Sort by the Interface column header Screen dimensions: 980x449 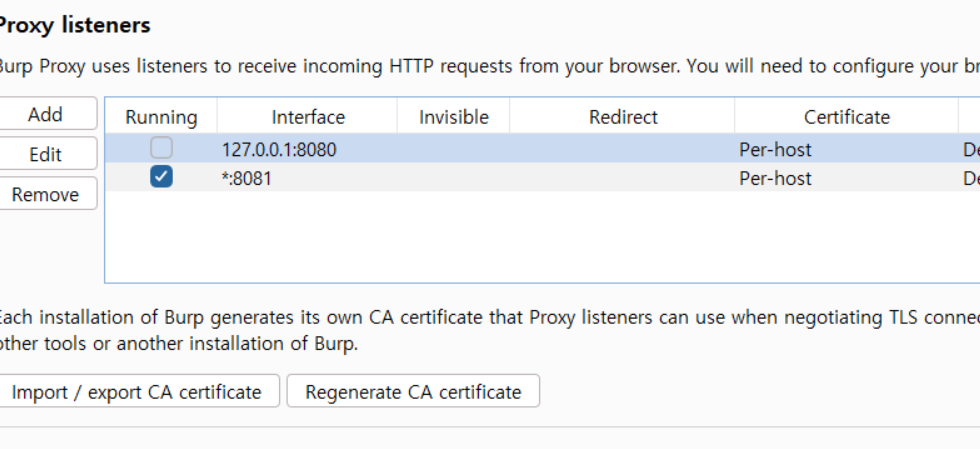308,117
